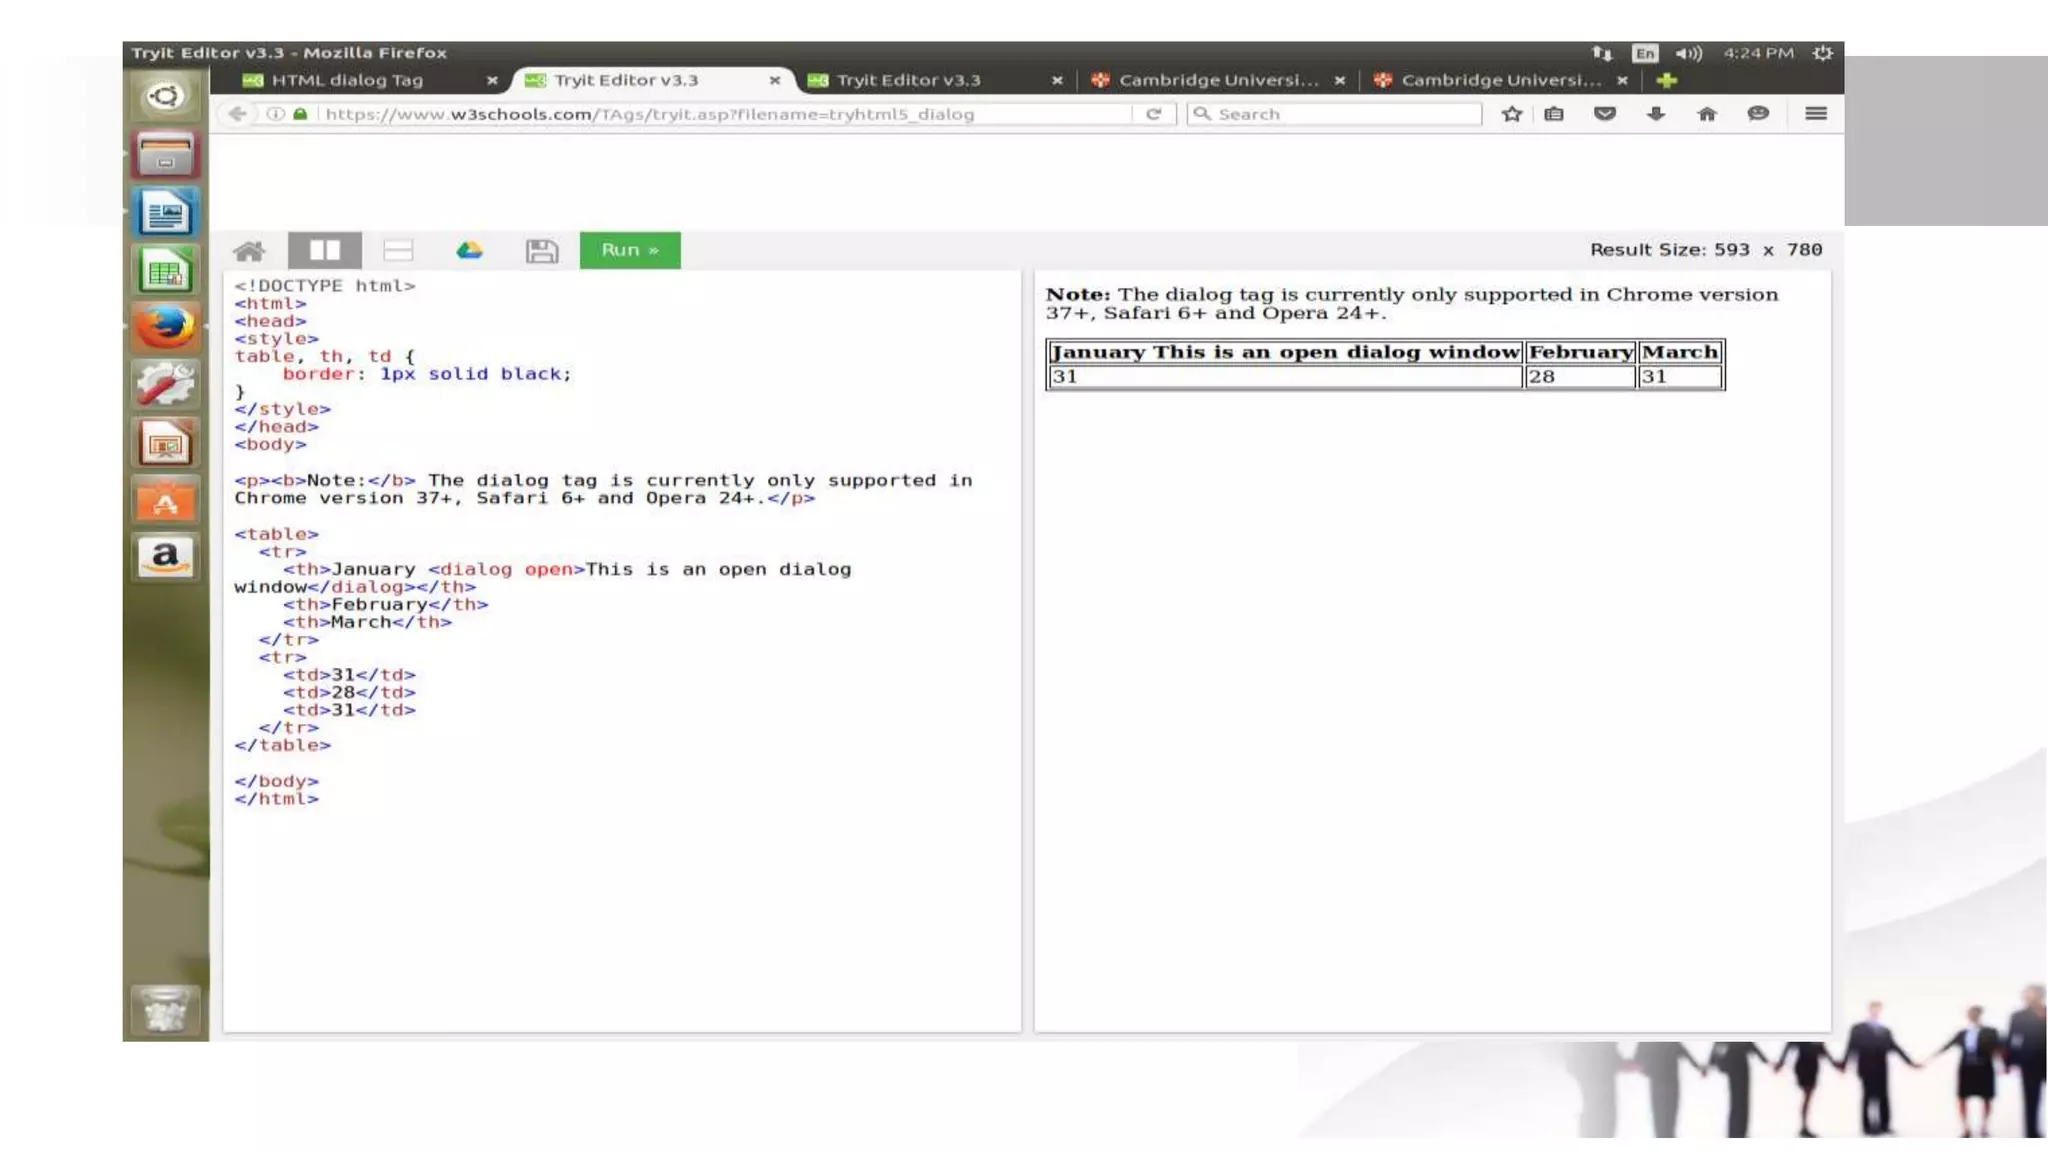Open the En keyboard language indicator
This screenshot has width=2048, height=1152.
(1644, 53)
